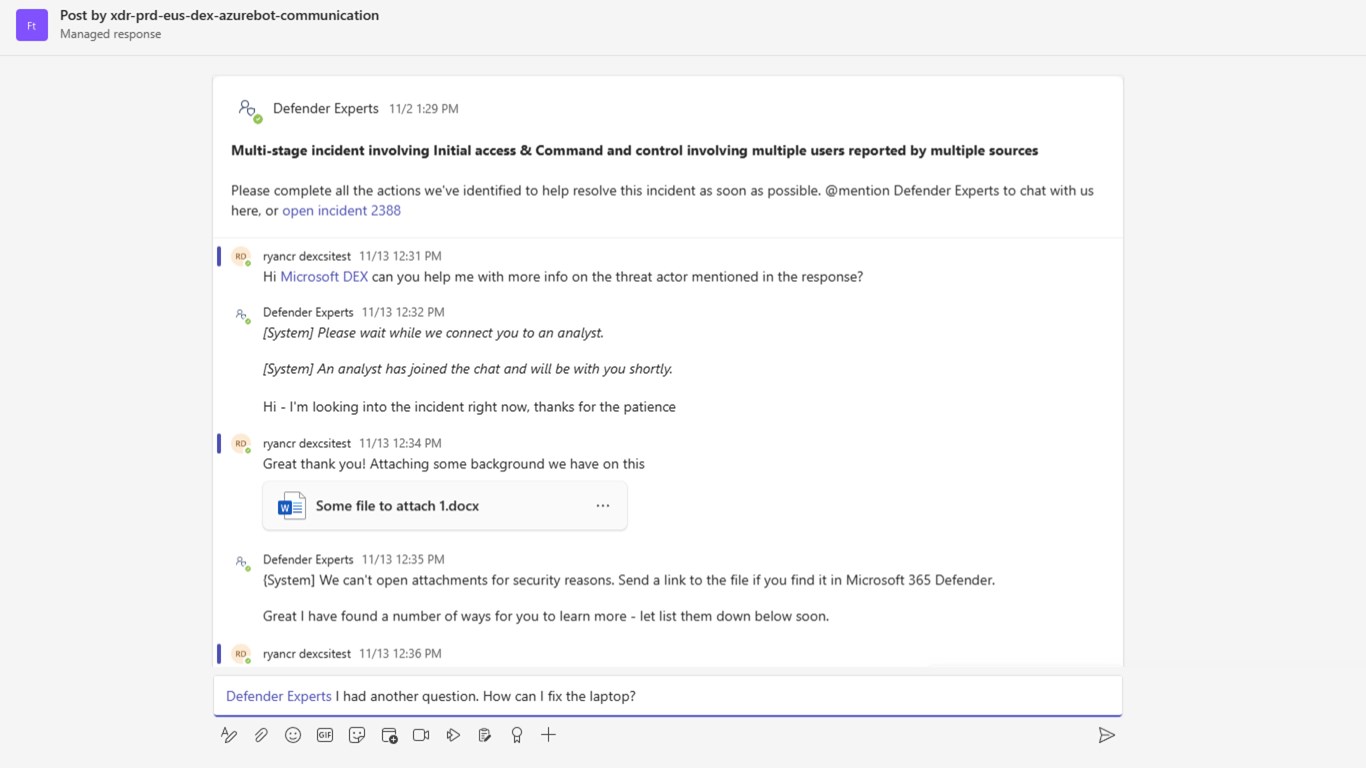Click Defender Experts avatar on 12:32 PM message
Image resolution: width=1366 pixels, height=768 pixels.
[242, 314]
